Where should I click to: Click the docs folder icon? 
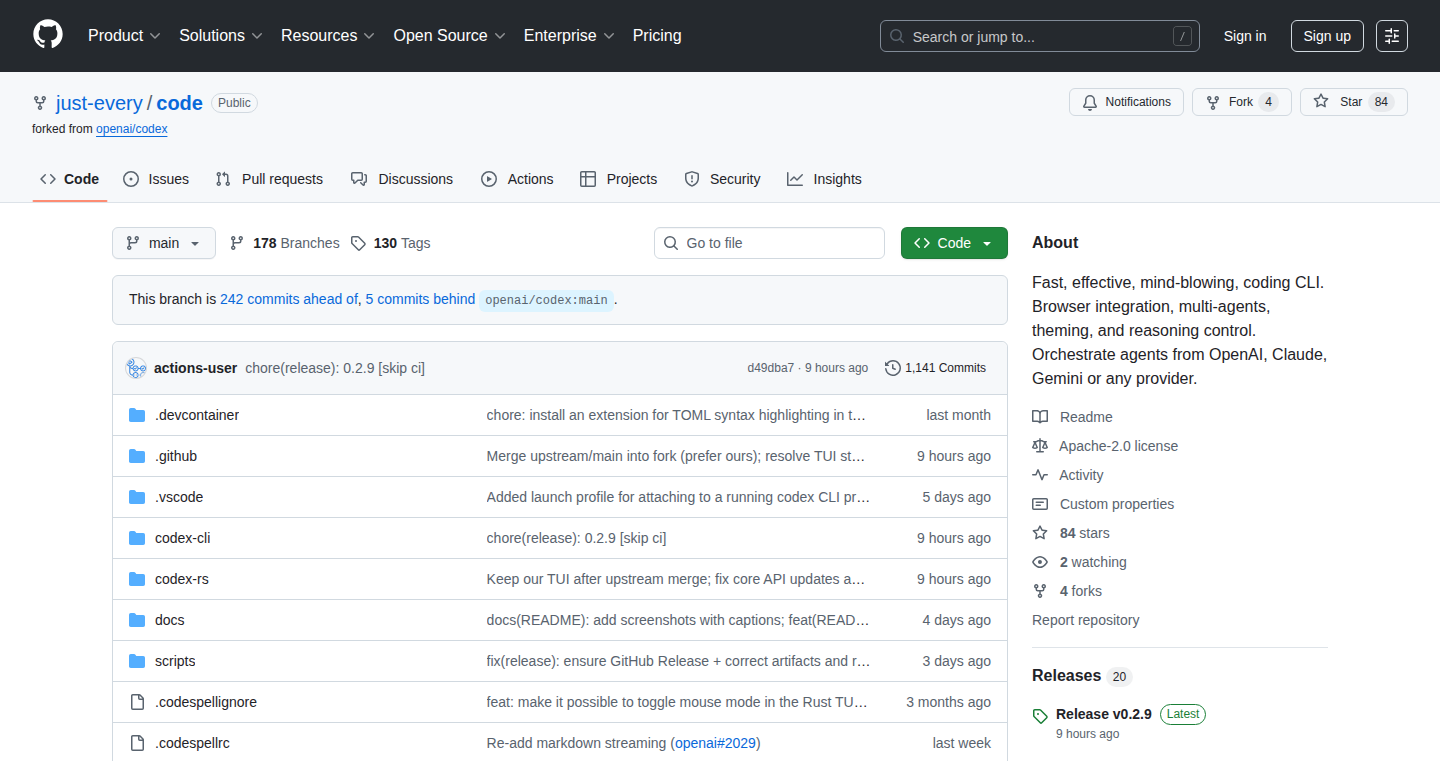[x=137, y=620]
